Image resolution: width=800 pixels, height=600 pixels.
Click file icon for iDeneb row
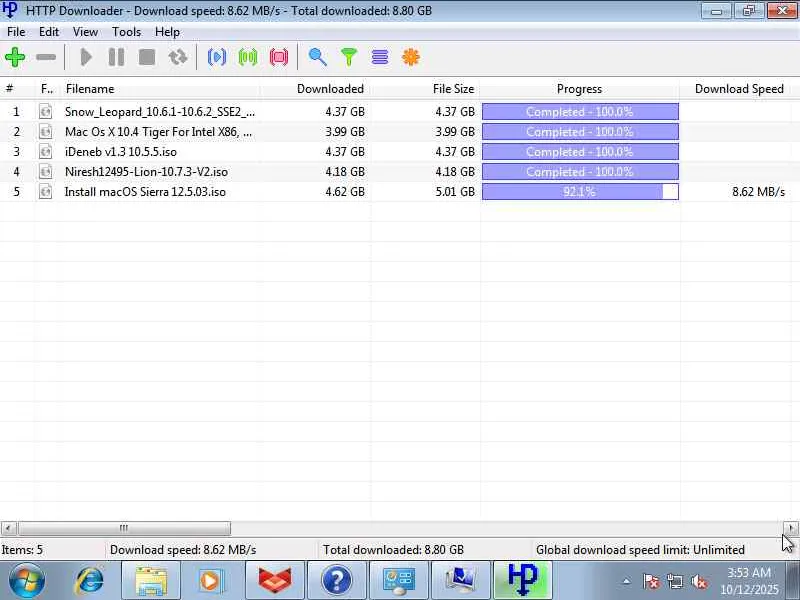point(45,152)
